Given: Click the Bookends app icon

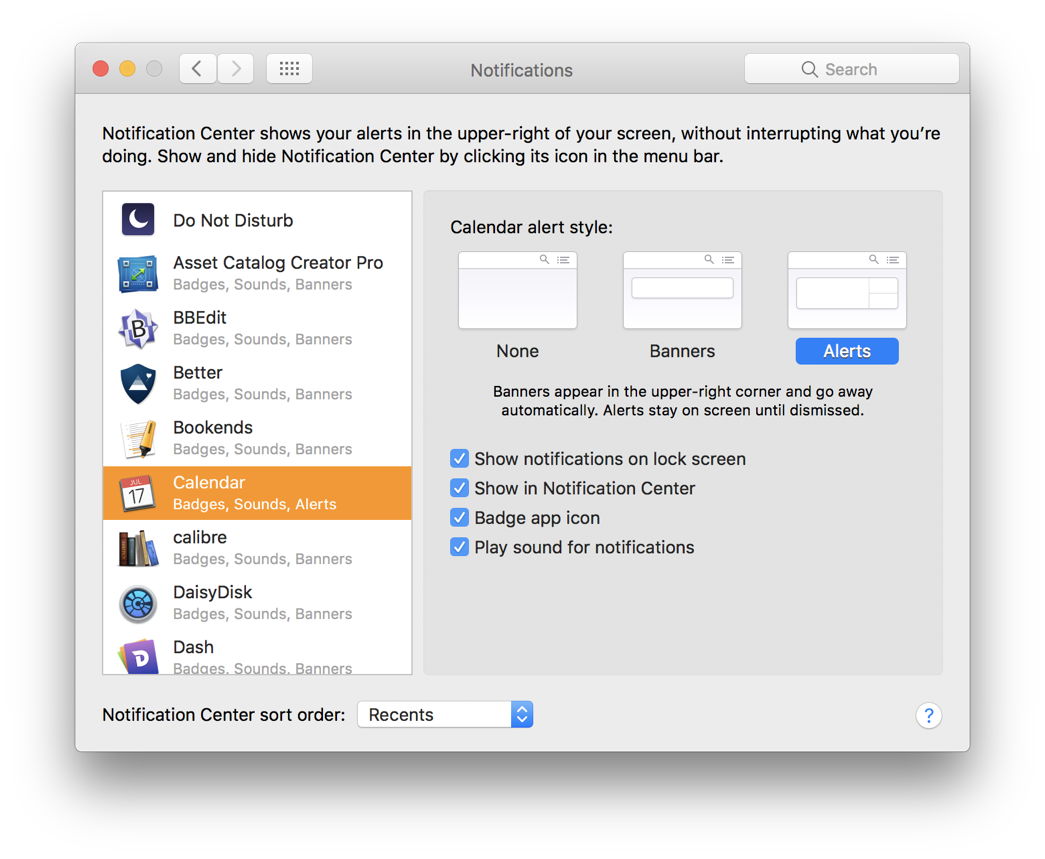Looking at the screenshot, I should pos(137,437).
